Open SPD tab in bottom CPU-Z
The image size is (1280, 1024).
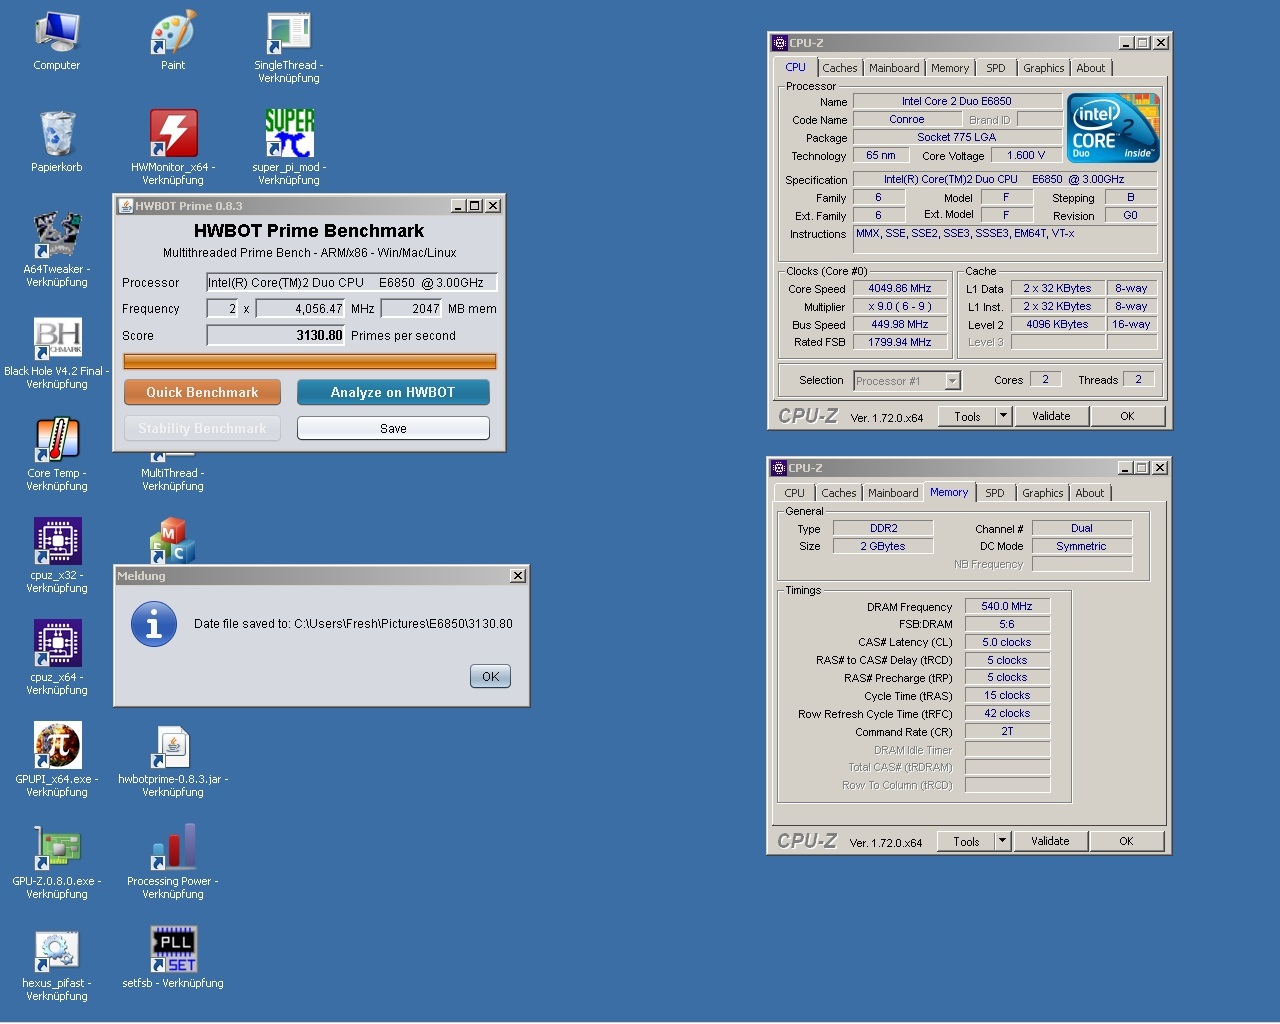[x=995, y=493]
